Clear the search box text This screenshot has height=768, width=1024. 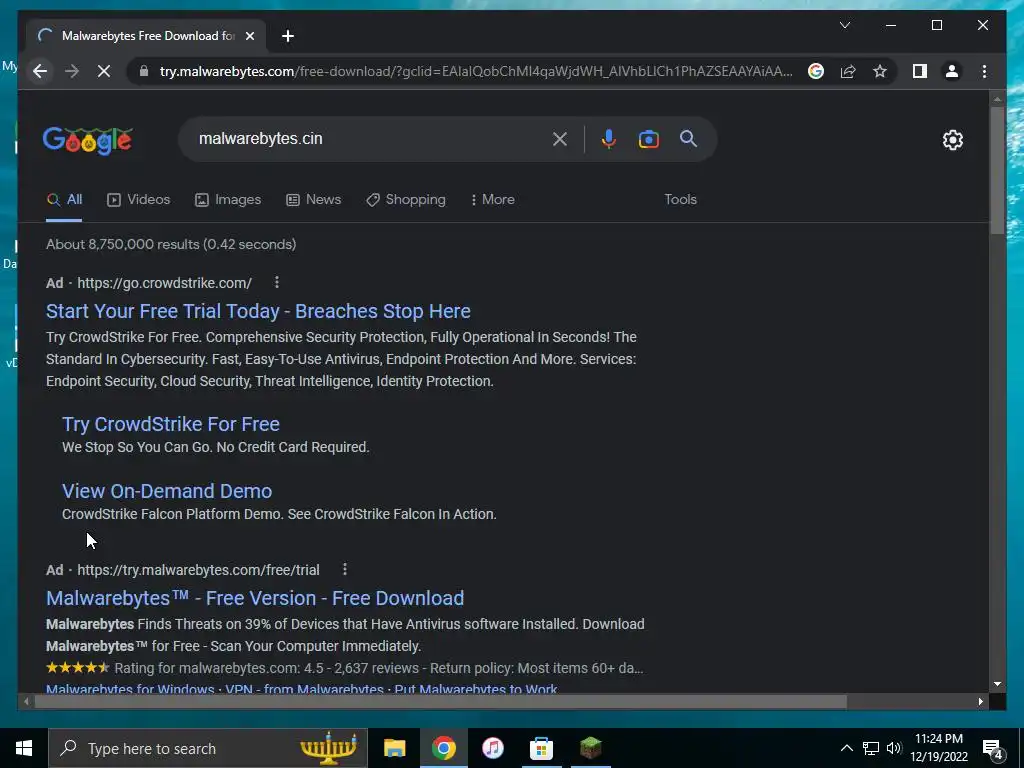(560, 138)
